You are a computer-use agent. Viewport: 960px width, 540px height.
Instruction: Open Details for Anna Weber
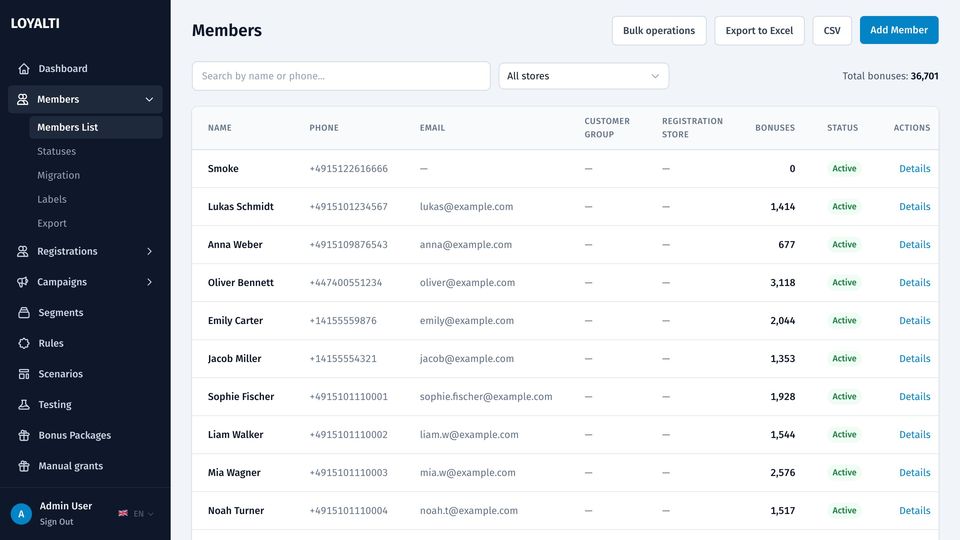tap(915, 244)
